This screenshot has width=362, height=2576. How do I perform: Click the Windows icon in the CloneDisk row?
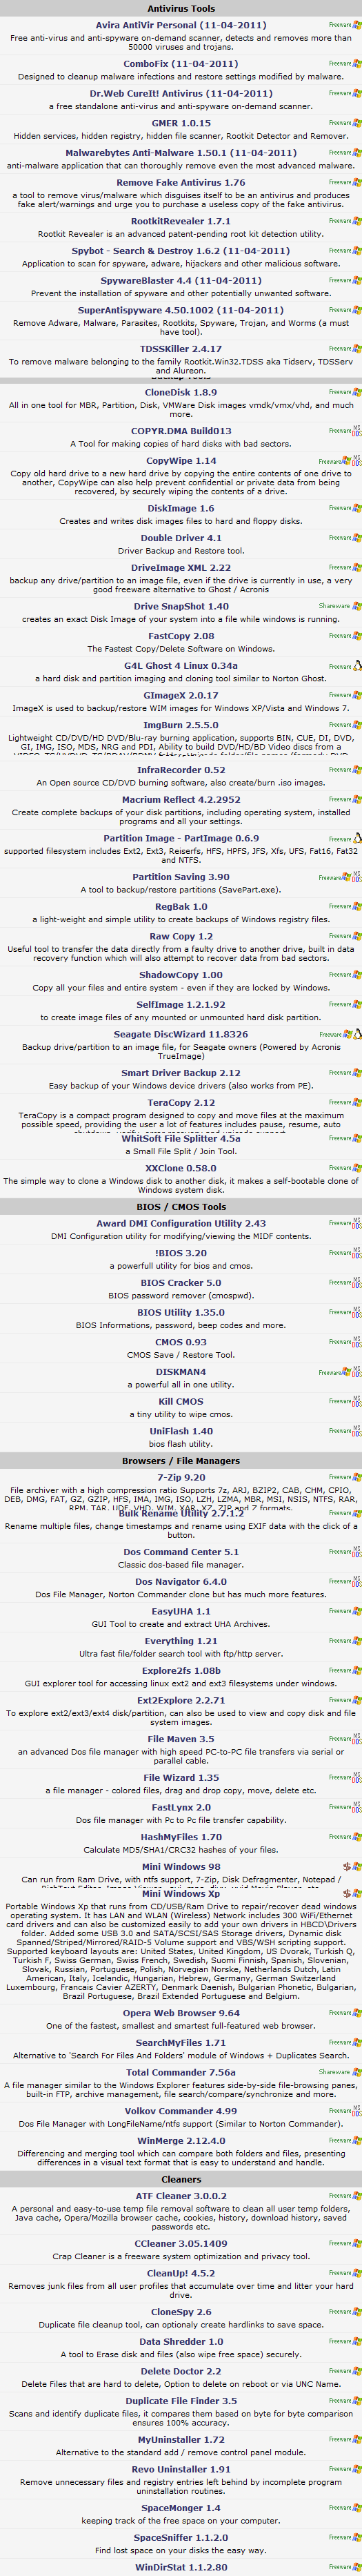pos(357,393)
